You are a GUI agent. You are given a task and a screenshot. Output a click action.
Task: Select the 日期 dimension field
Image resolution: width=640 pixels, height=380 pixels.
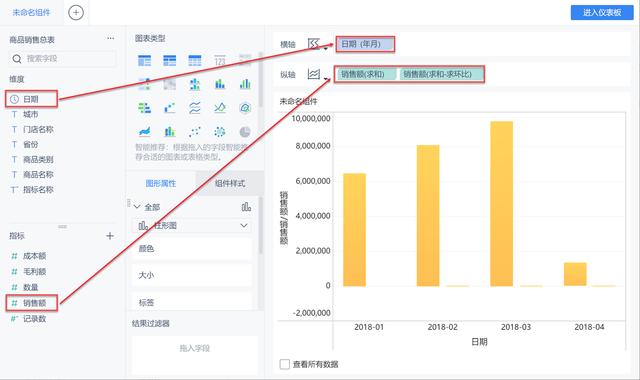click(x=31, y=99)
